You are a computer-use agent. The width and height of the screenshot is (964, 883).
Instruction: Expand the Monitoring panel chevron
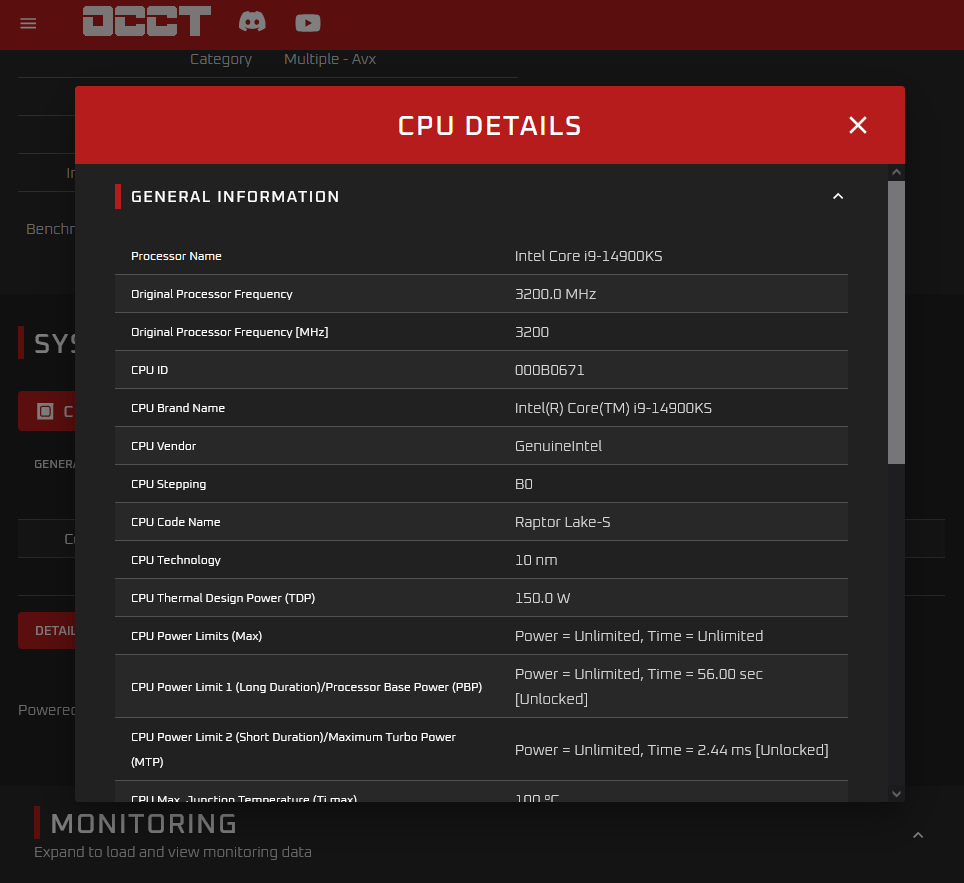coord(918,835)
